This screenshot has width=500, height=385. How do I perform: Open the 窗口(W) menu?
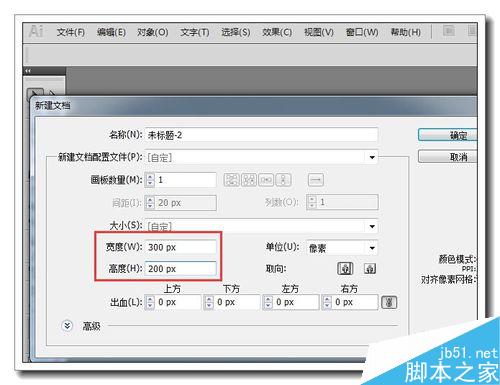[x=362, y=32]
